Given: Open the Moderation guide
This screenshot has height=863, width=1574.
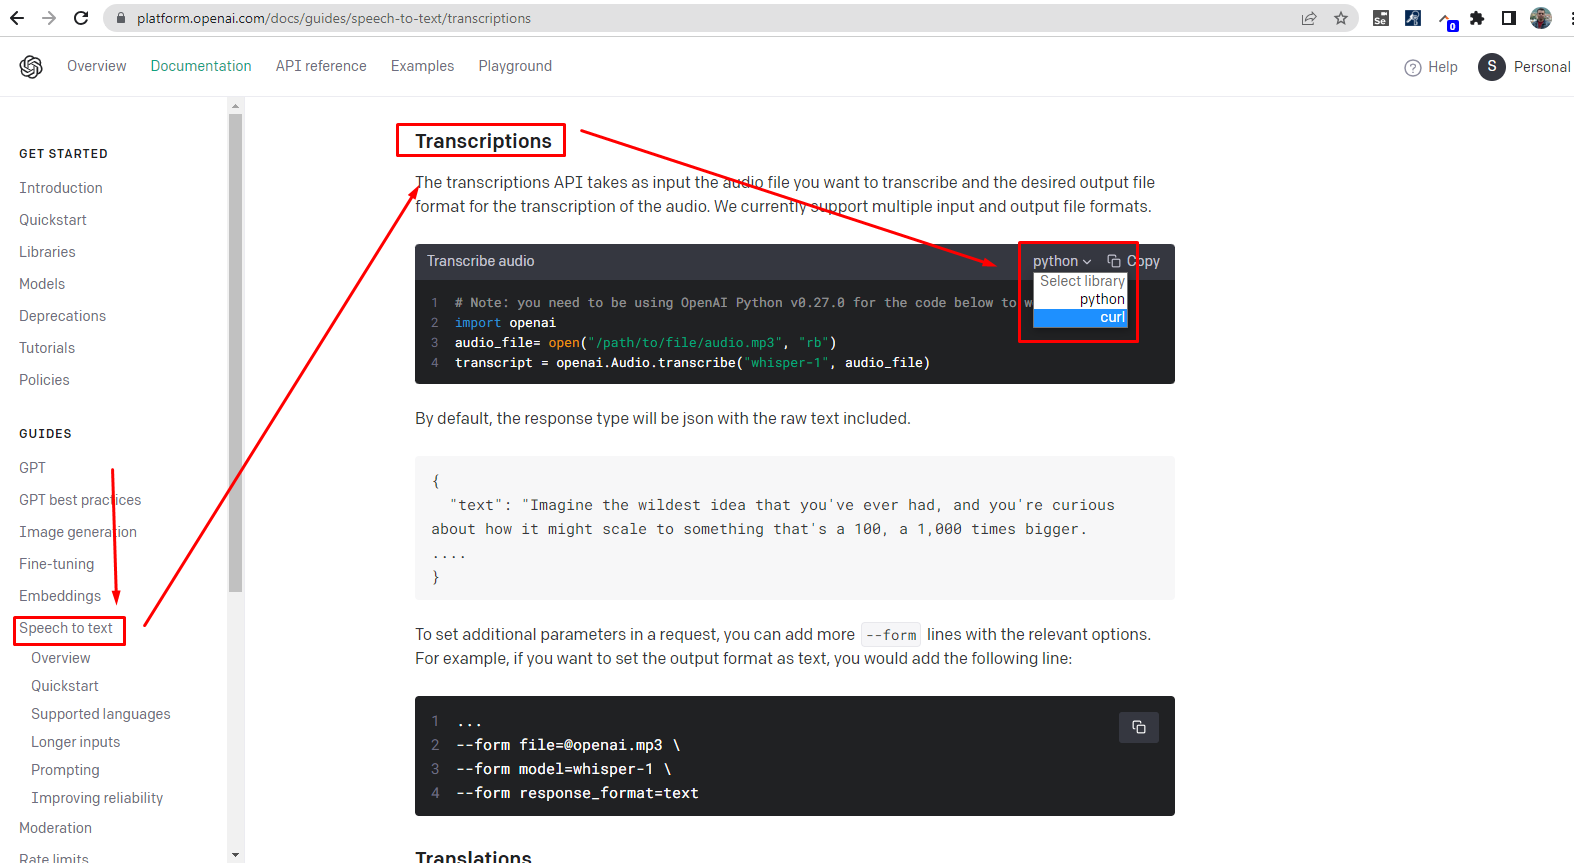Looking at the screenshot, I should 55,828.
